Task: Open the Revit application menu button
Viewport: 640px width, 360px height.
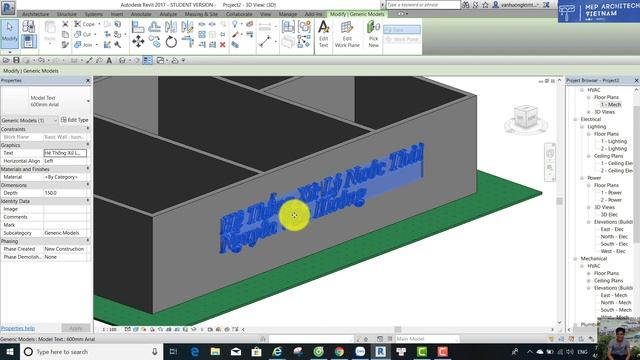Action: [8, 7]
